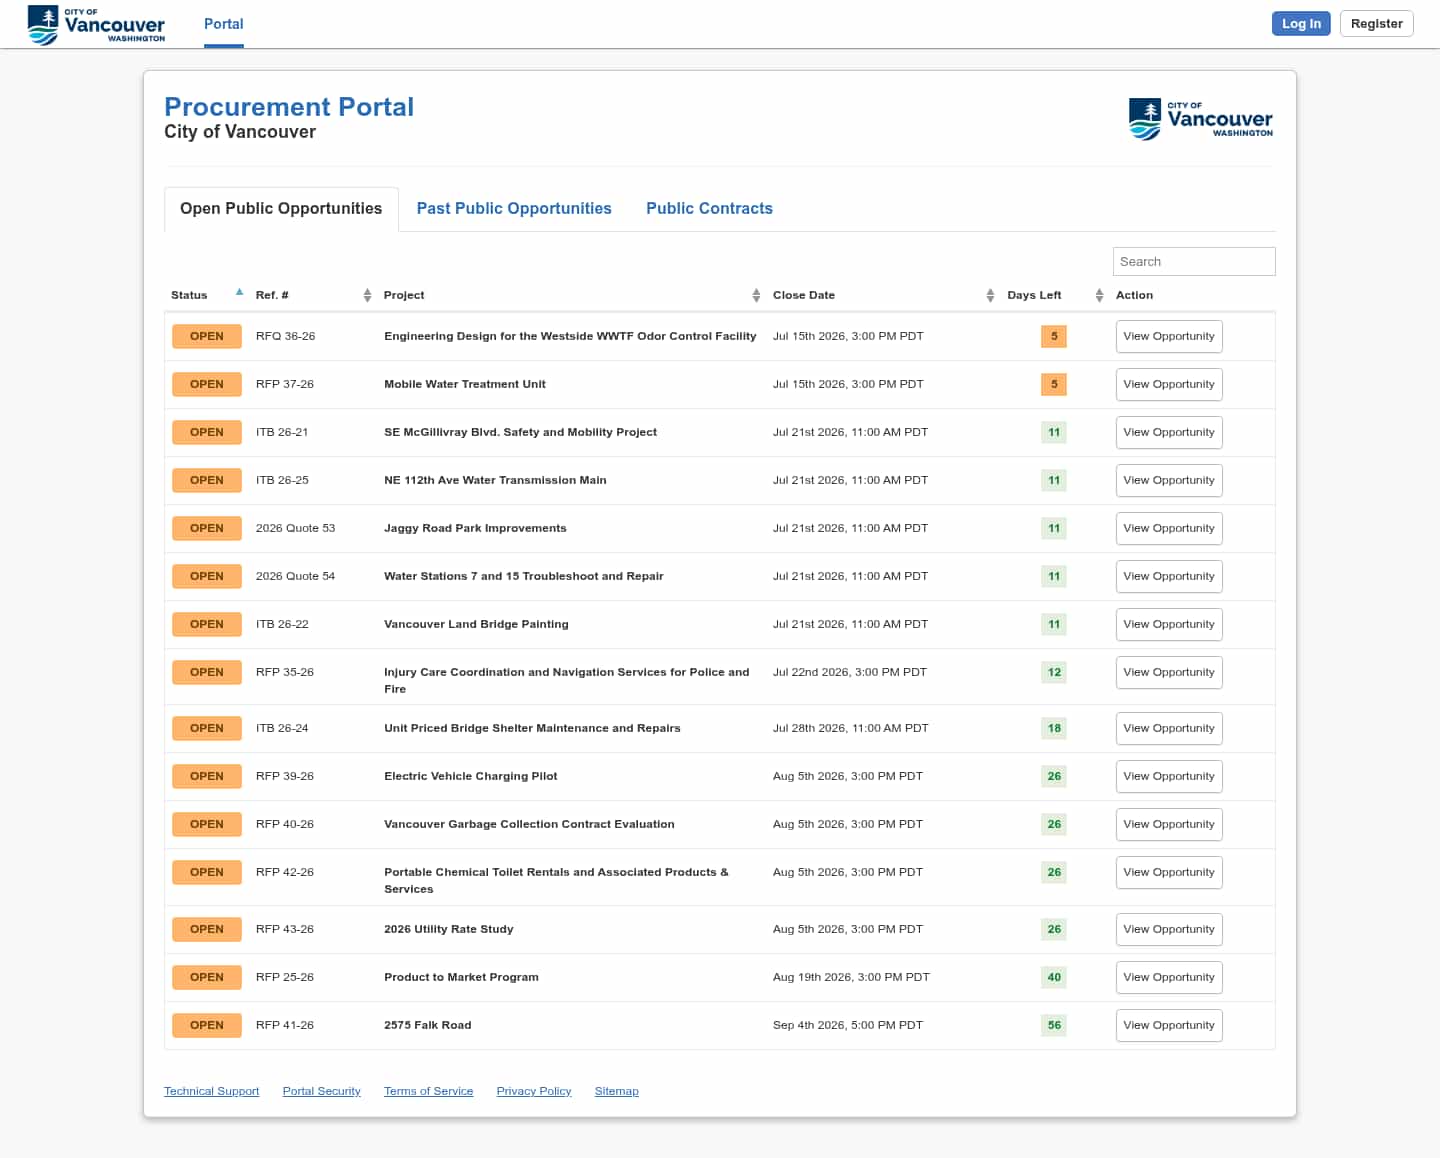Sort by Days Left column arrows
Viewport: 1440px width, 1158px height.
pyautogui.click(x=1099, y=295)
